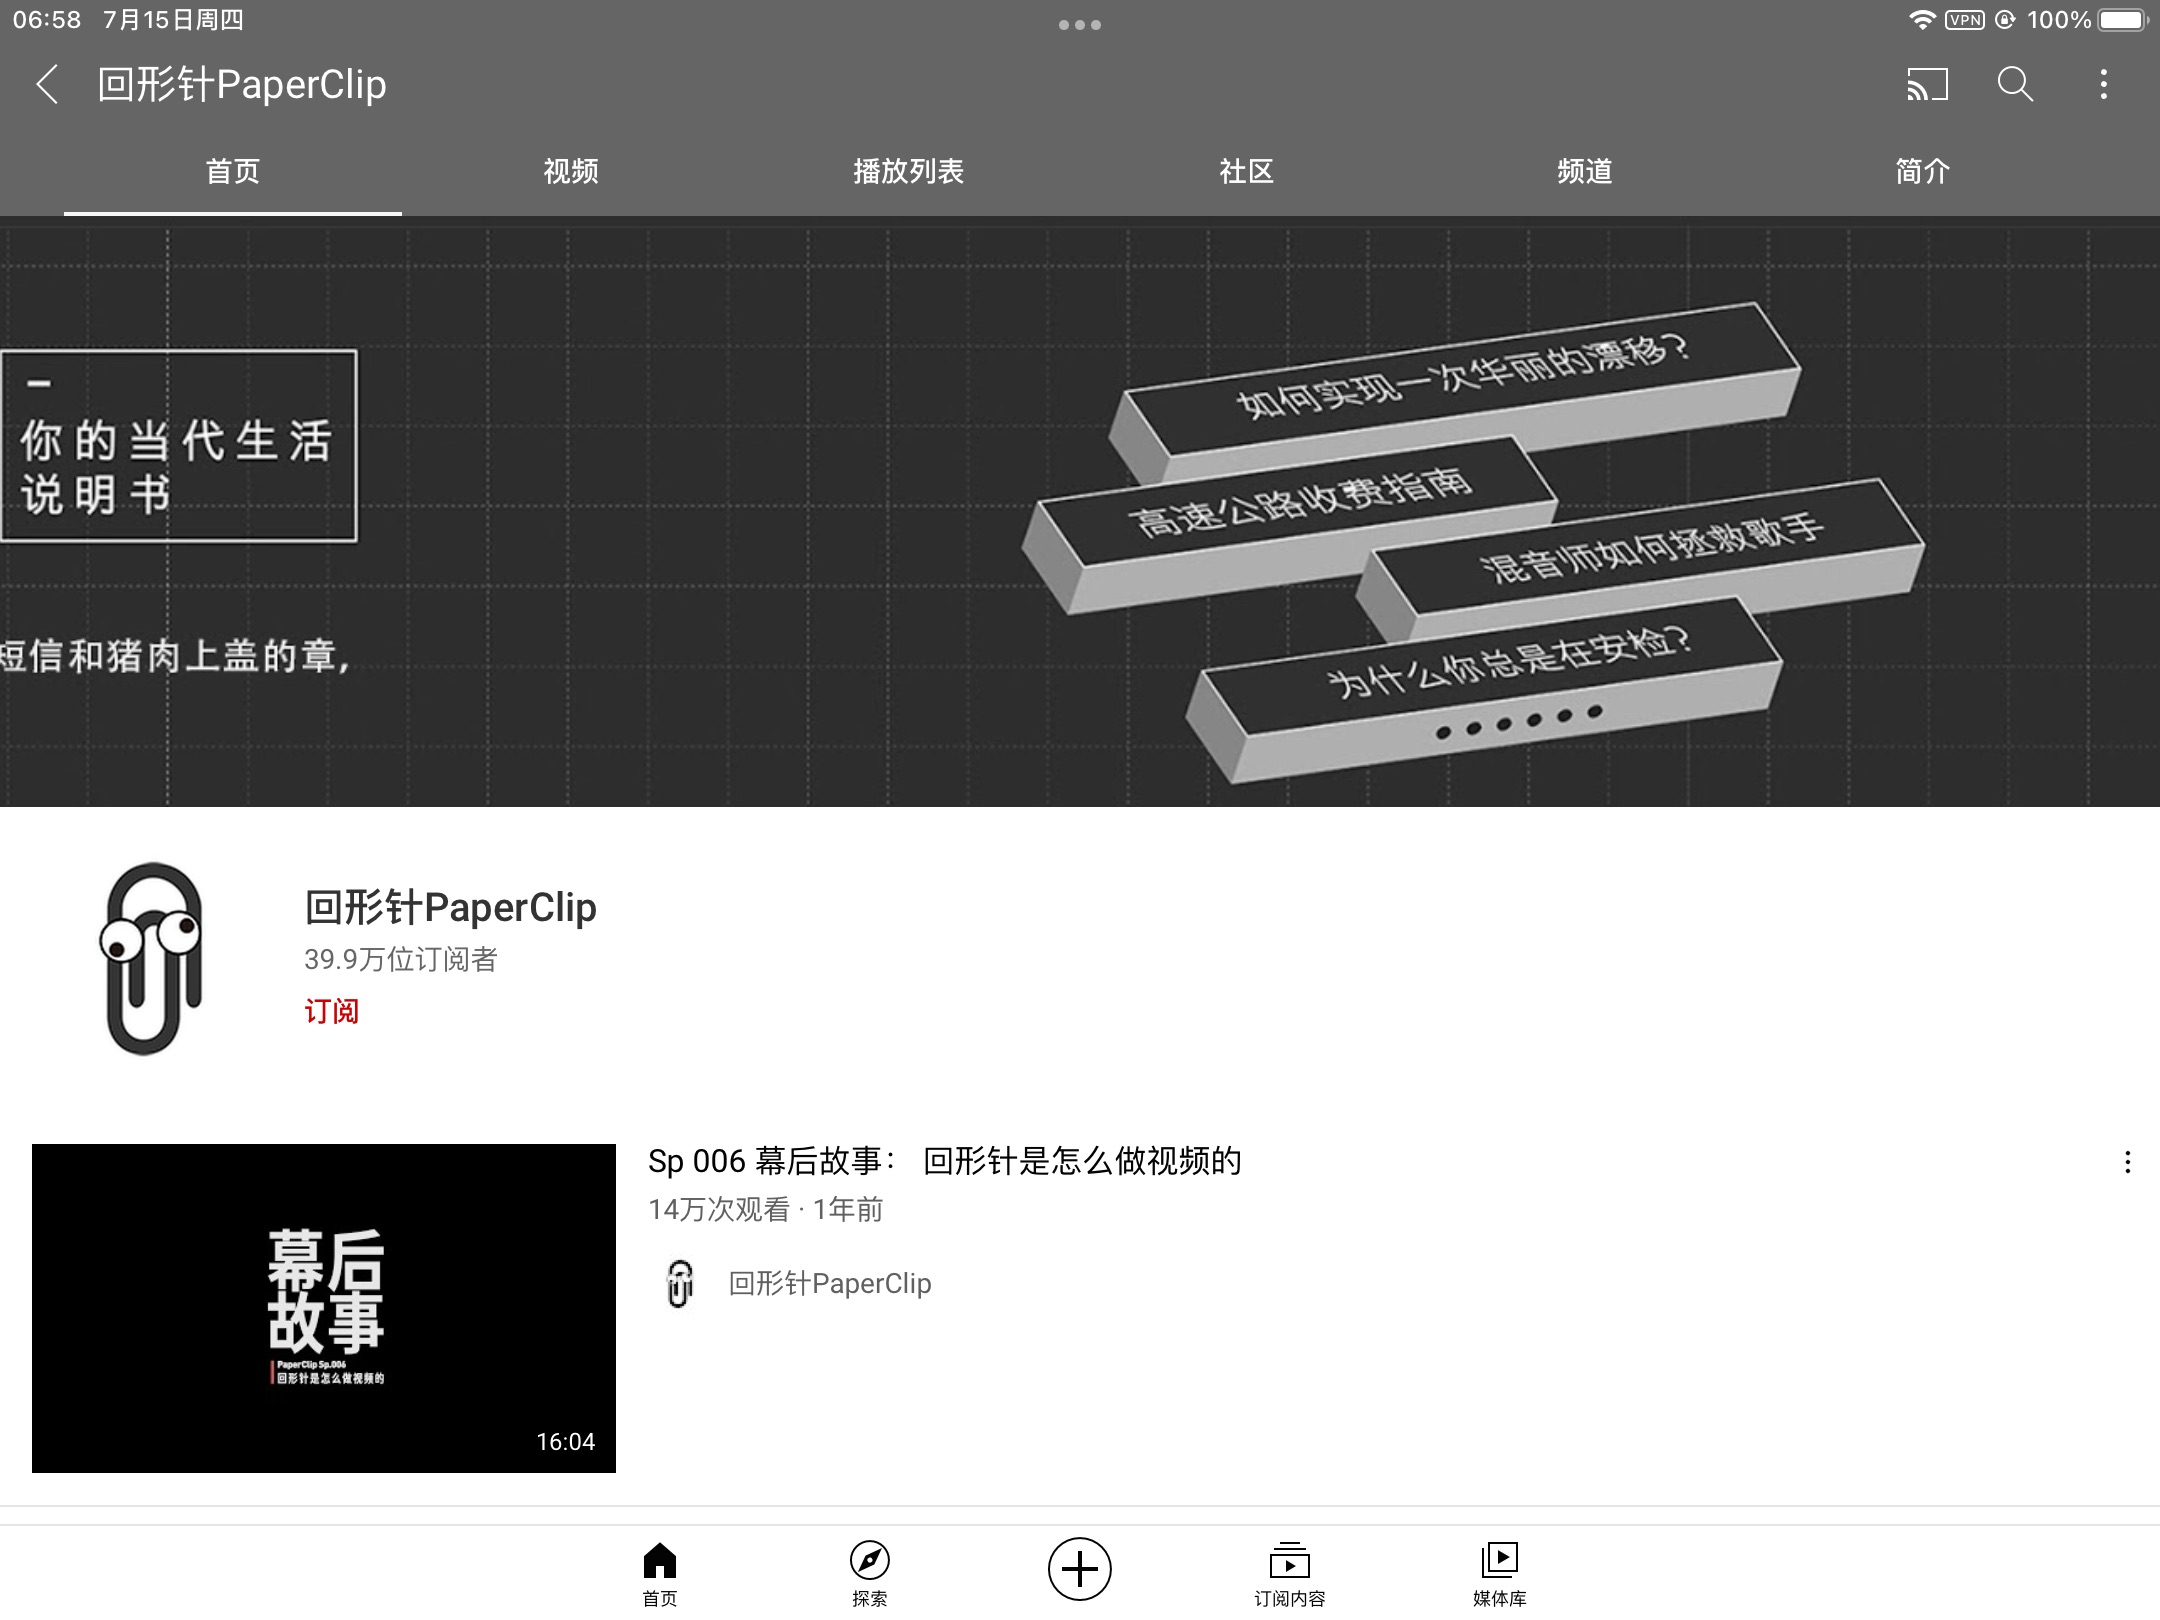
Task: Switch to the 视频 tab
Action: 571,172
